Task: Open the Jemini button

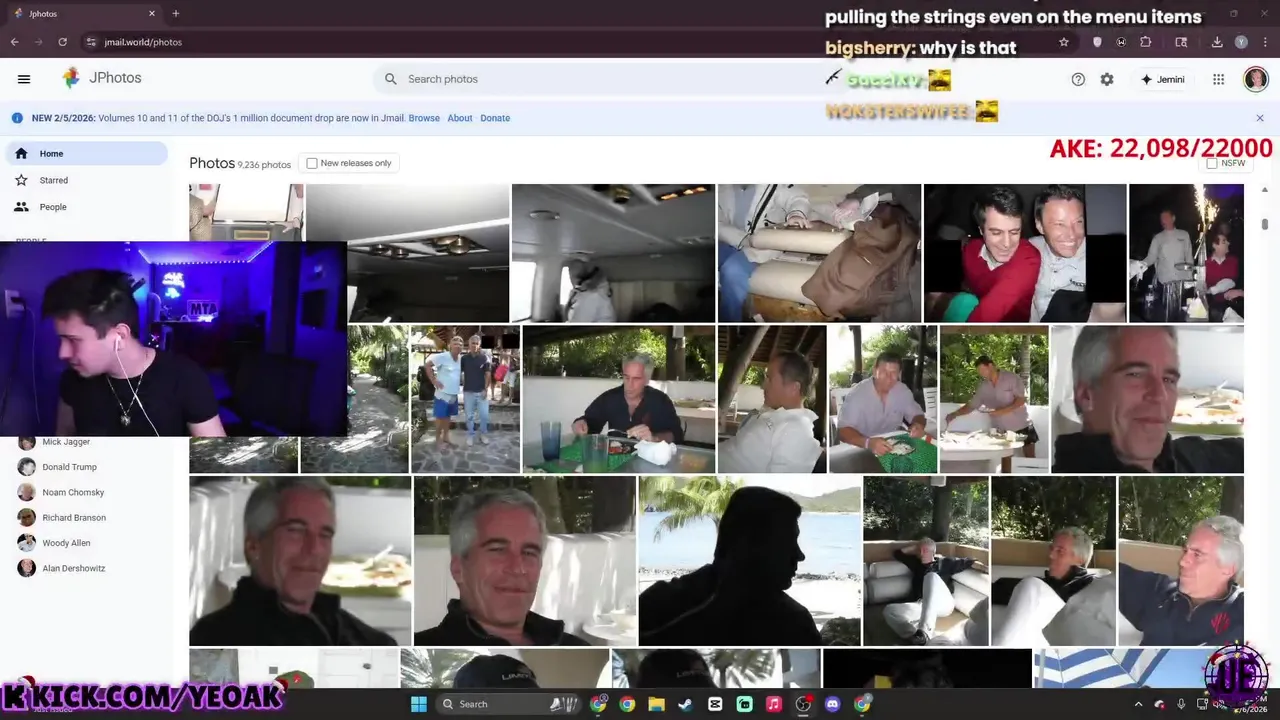Action: [x=1162, y=79]
